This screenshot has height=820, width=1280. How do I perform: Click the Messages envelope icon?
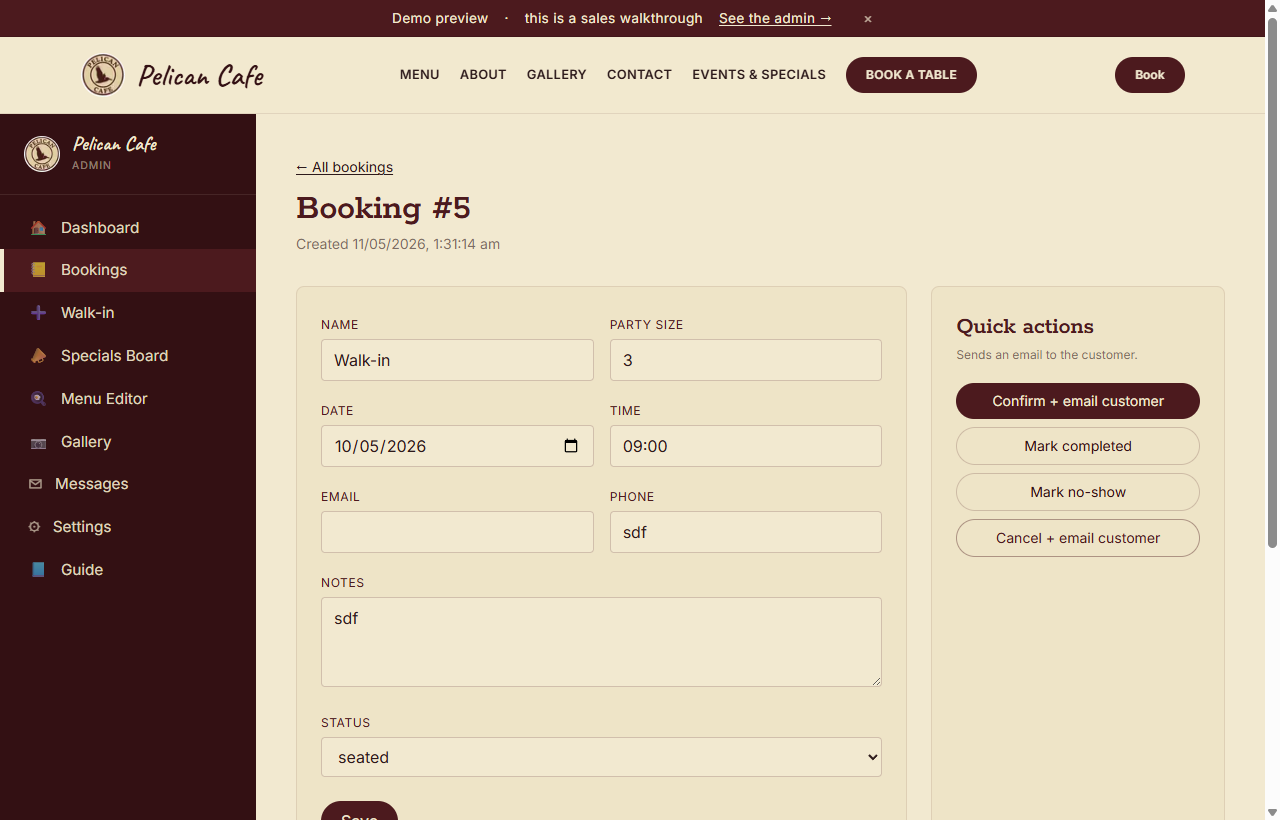click(x=35, y=484)
